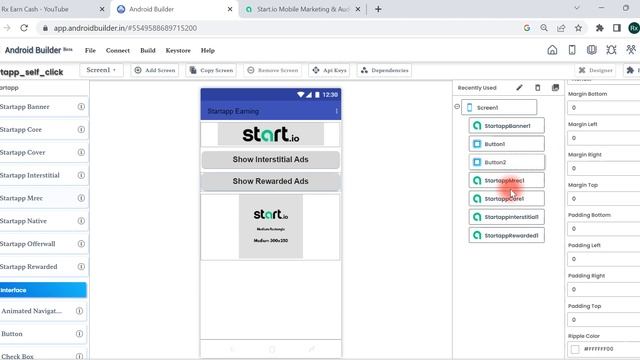640x360 pixels.
Task: Open the Keystore menu
Action: [x=178, y=50]
